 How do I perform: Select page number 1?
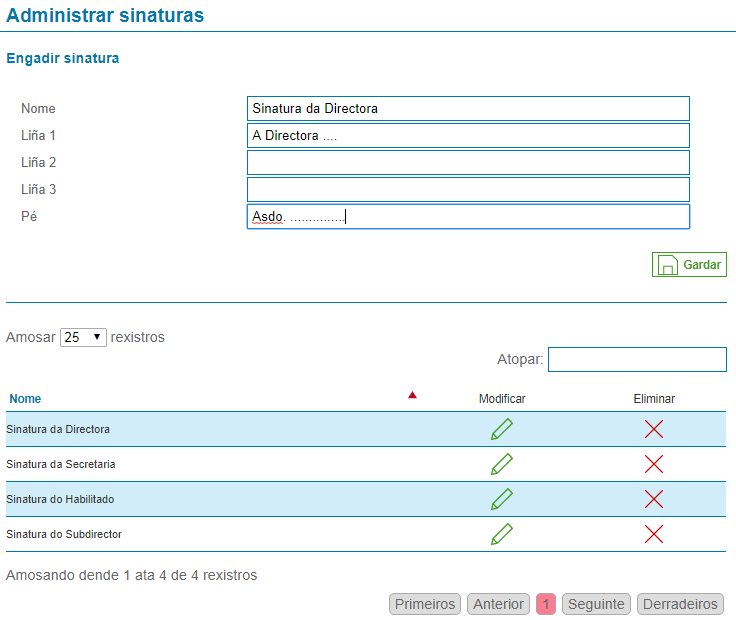point(546,604)
